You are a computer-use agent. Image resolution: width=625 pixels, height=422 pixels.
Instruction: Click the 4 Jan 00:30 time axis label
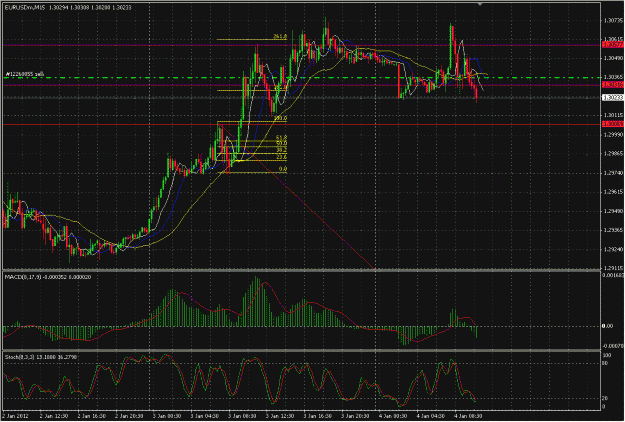pos(393,416)
